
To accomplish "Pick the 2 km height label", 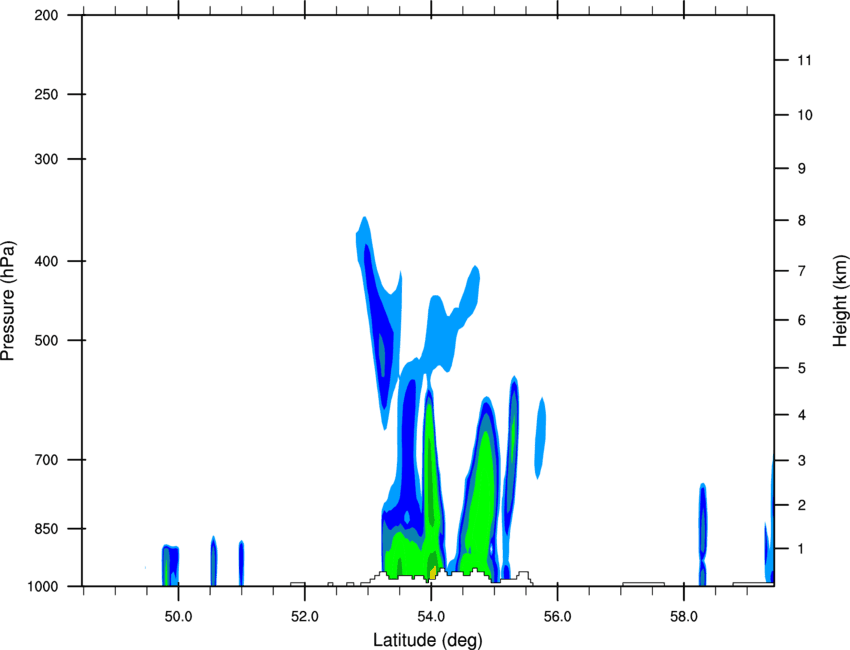I will point(802,505).
